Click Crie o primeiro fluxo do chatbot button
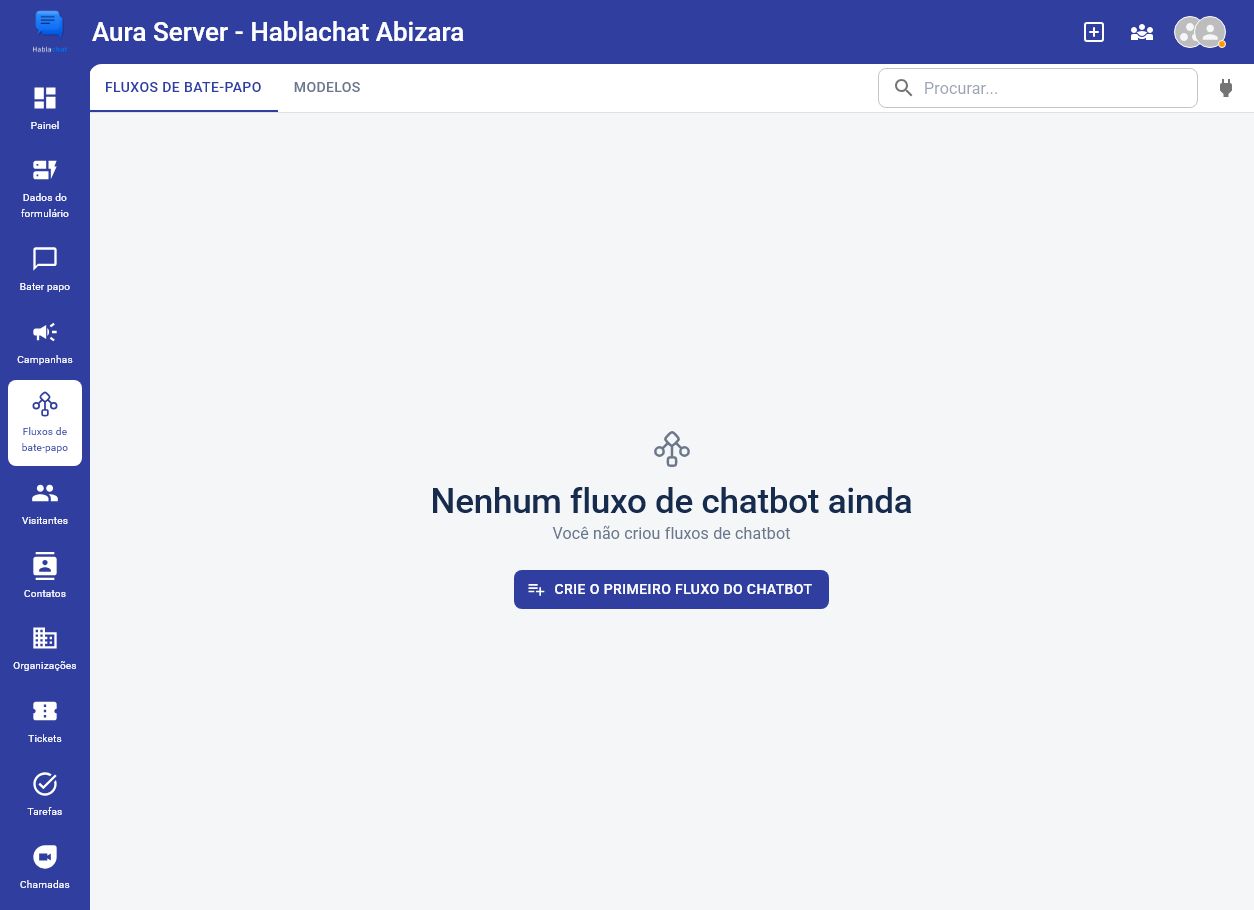 [671, 589]
